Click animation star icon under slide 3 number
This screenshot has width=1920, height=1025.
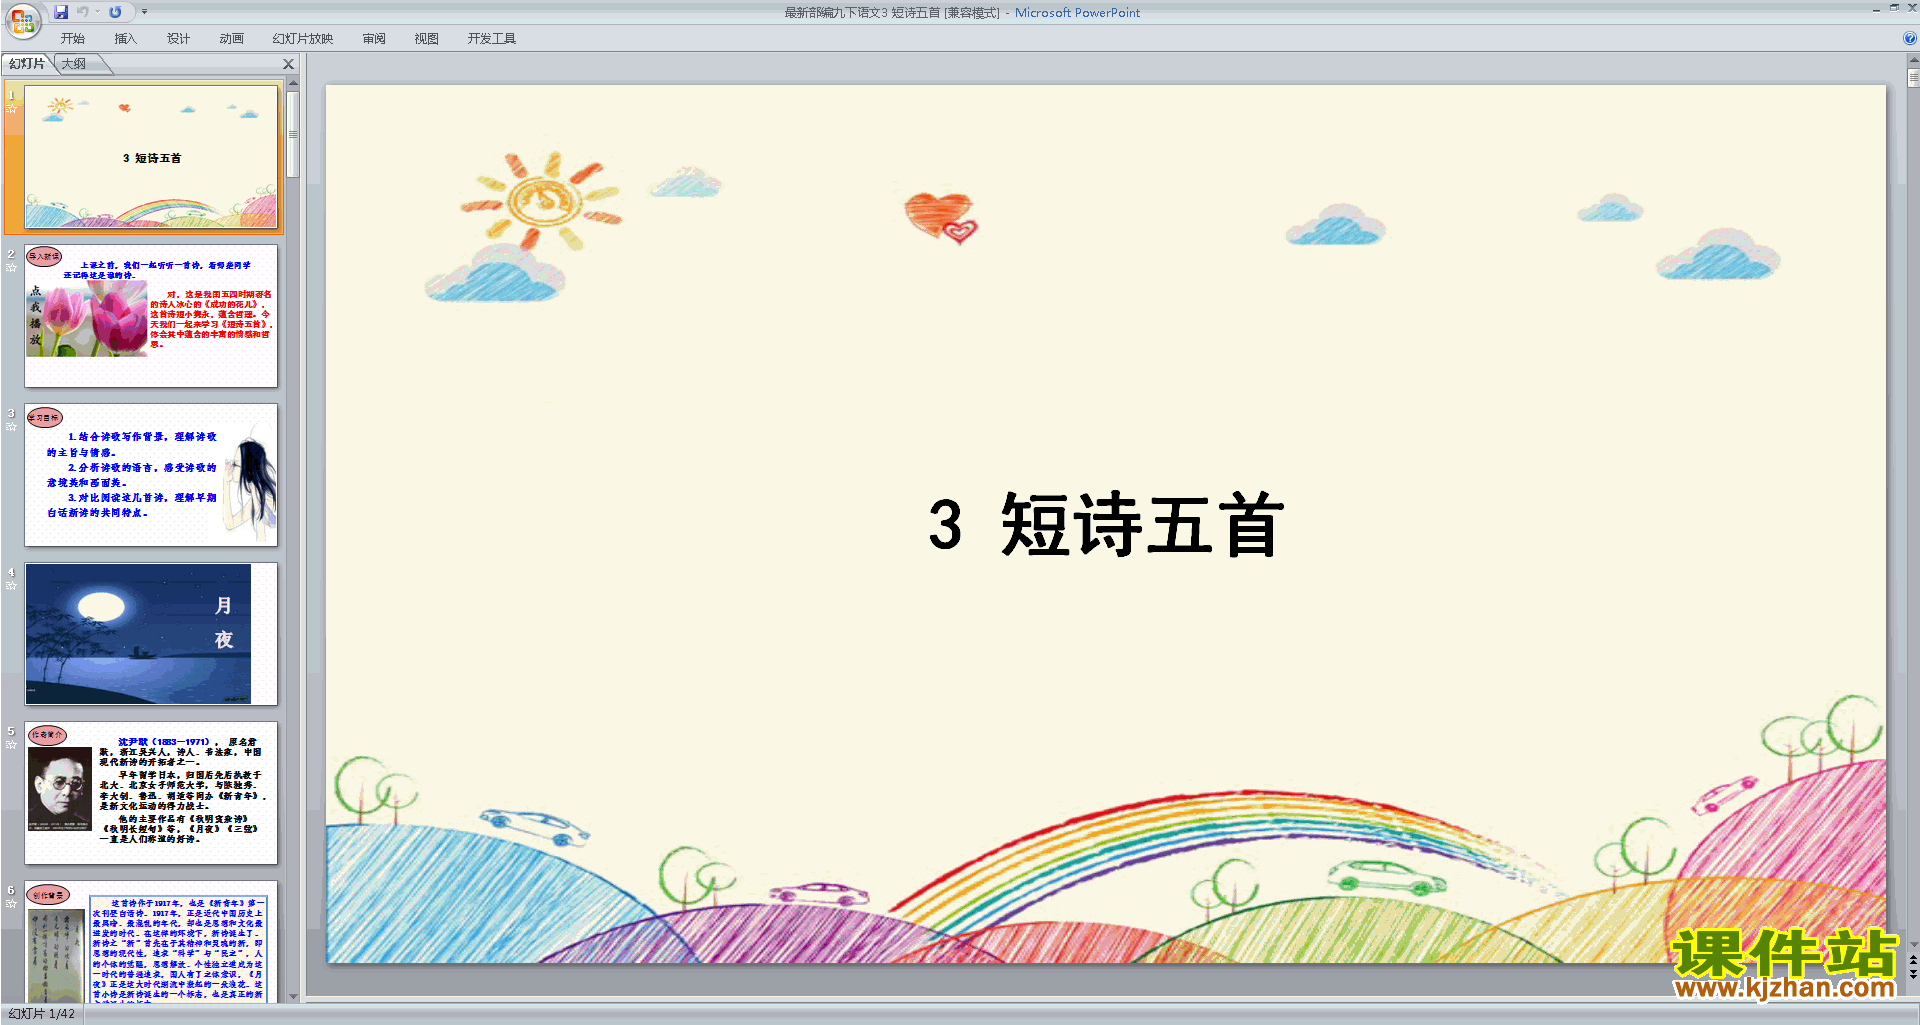pyautogui.click(x=12, y=427)
